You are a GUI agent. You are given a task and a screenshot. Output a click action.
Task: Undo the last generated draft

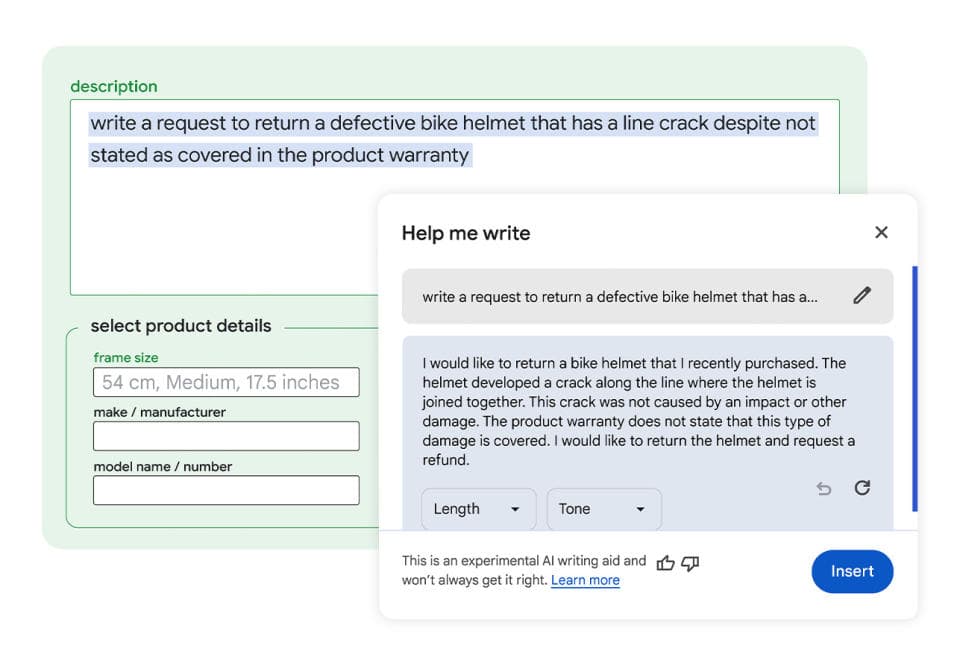824,489
